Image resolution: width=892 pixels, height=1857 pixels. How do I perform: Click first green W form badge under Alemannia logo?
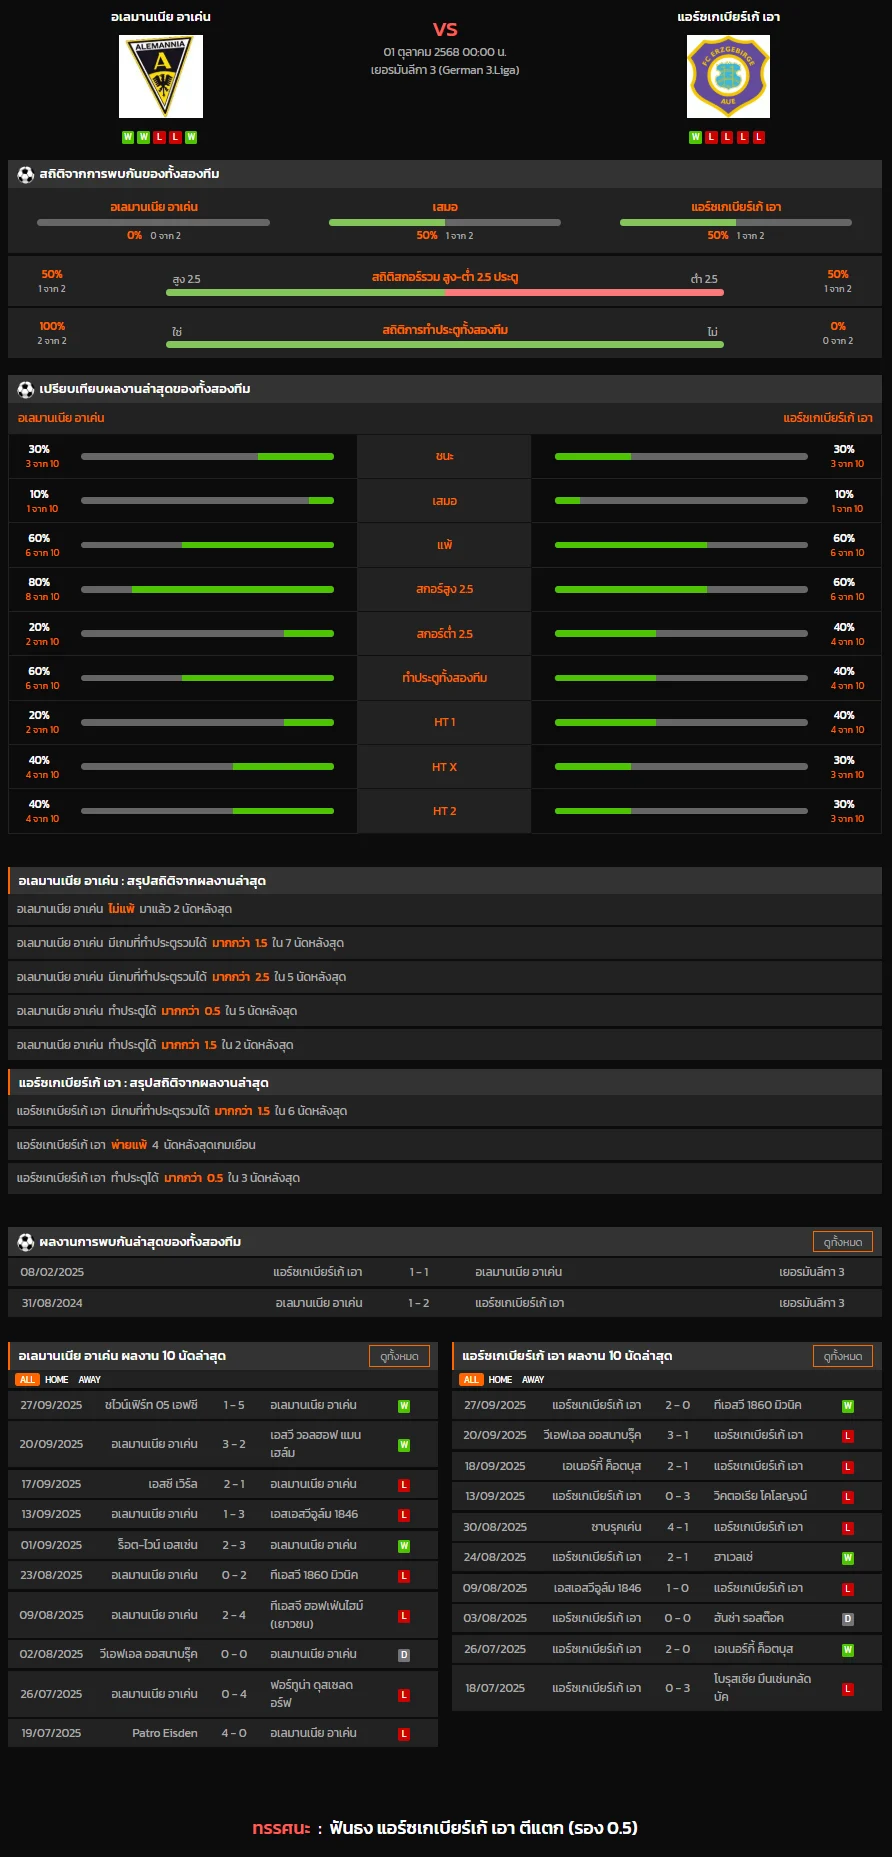pos(128,137)
